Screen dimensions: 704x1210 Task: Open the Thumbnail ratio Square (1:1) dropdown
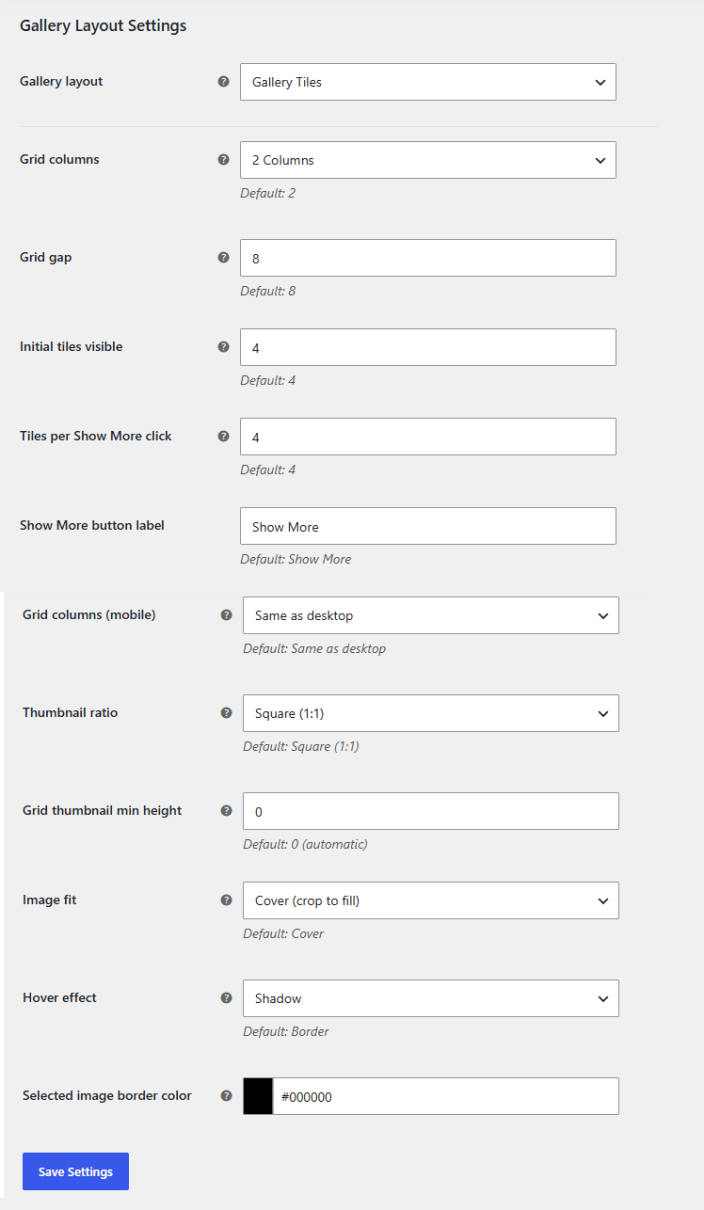431,713
